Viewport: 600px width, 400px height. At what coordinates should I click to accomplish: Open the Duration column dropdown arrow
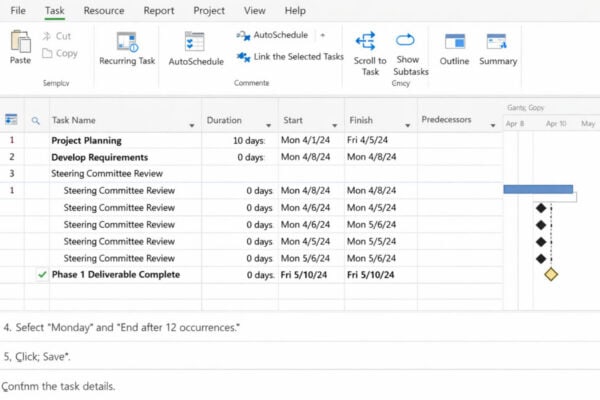click(269, 126)
